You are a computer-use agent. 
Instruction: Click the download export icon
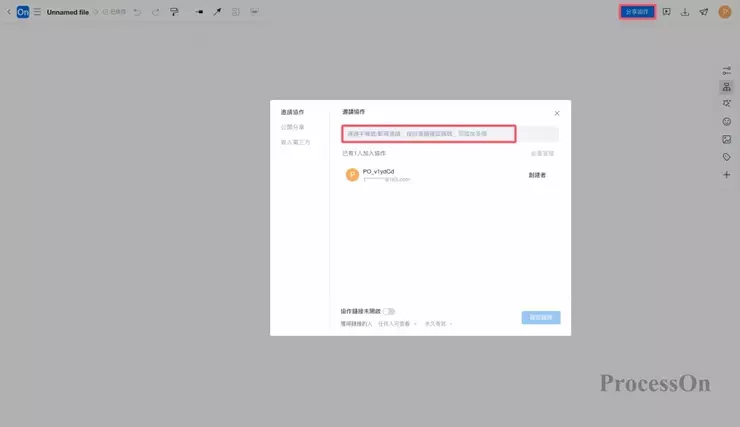pos(685,12)
